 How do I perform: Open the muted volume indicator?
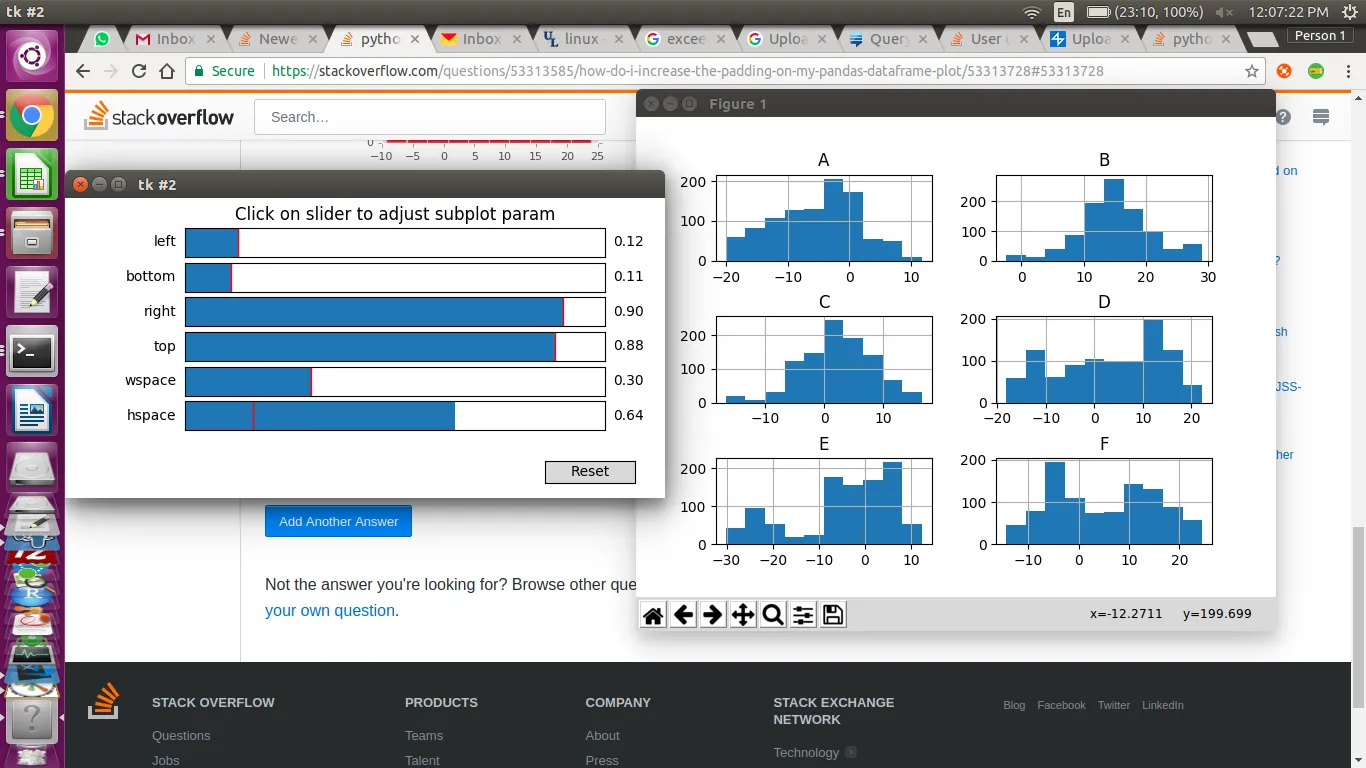click(x=1224, y=12)
